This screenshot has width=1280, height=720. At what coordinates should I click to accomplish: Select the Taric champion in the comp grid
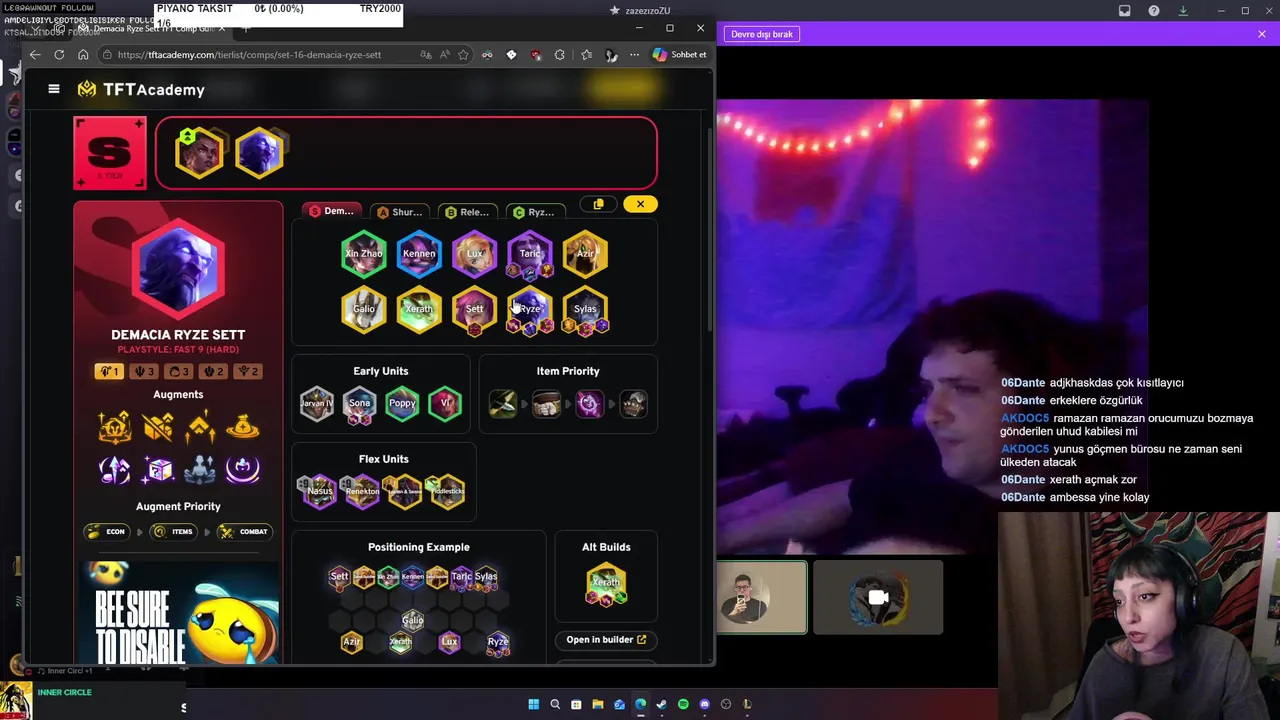point(530,254)
